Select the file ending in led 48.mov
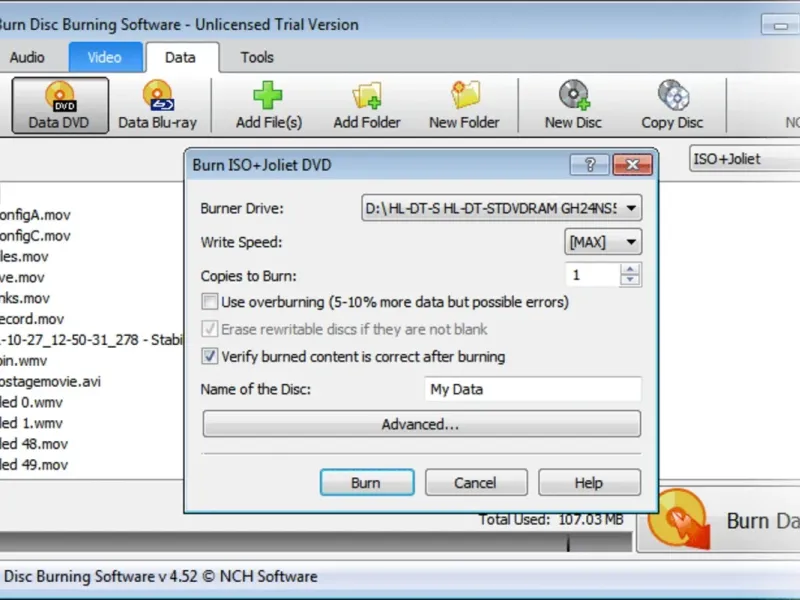 34,444
